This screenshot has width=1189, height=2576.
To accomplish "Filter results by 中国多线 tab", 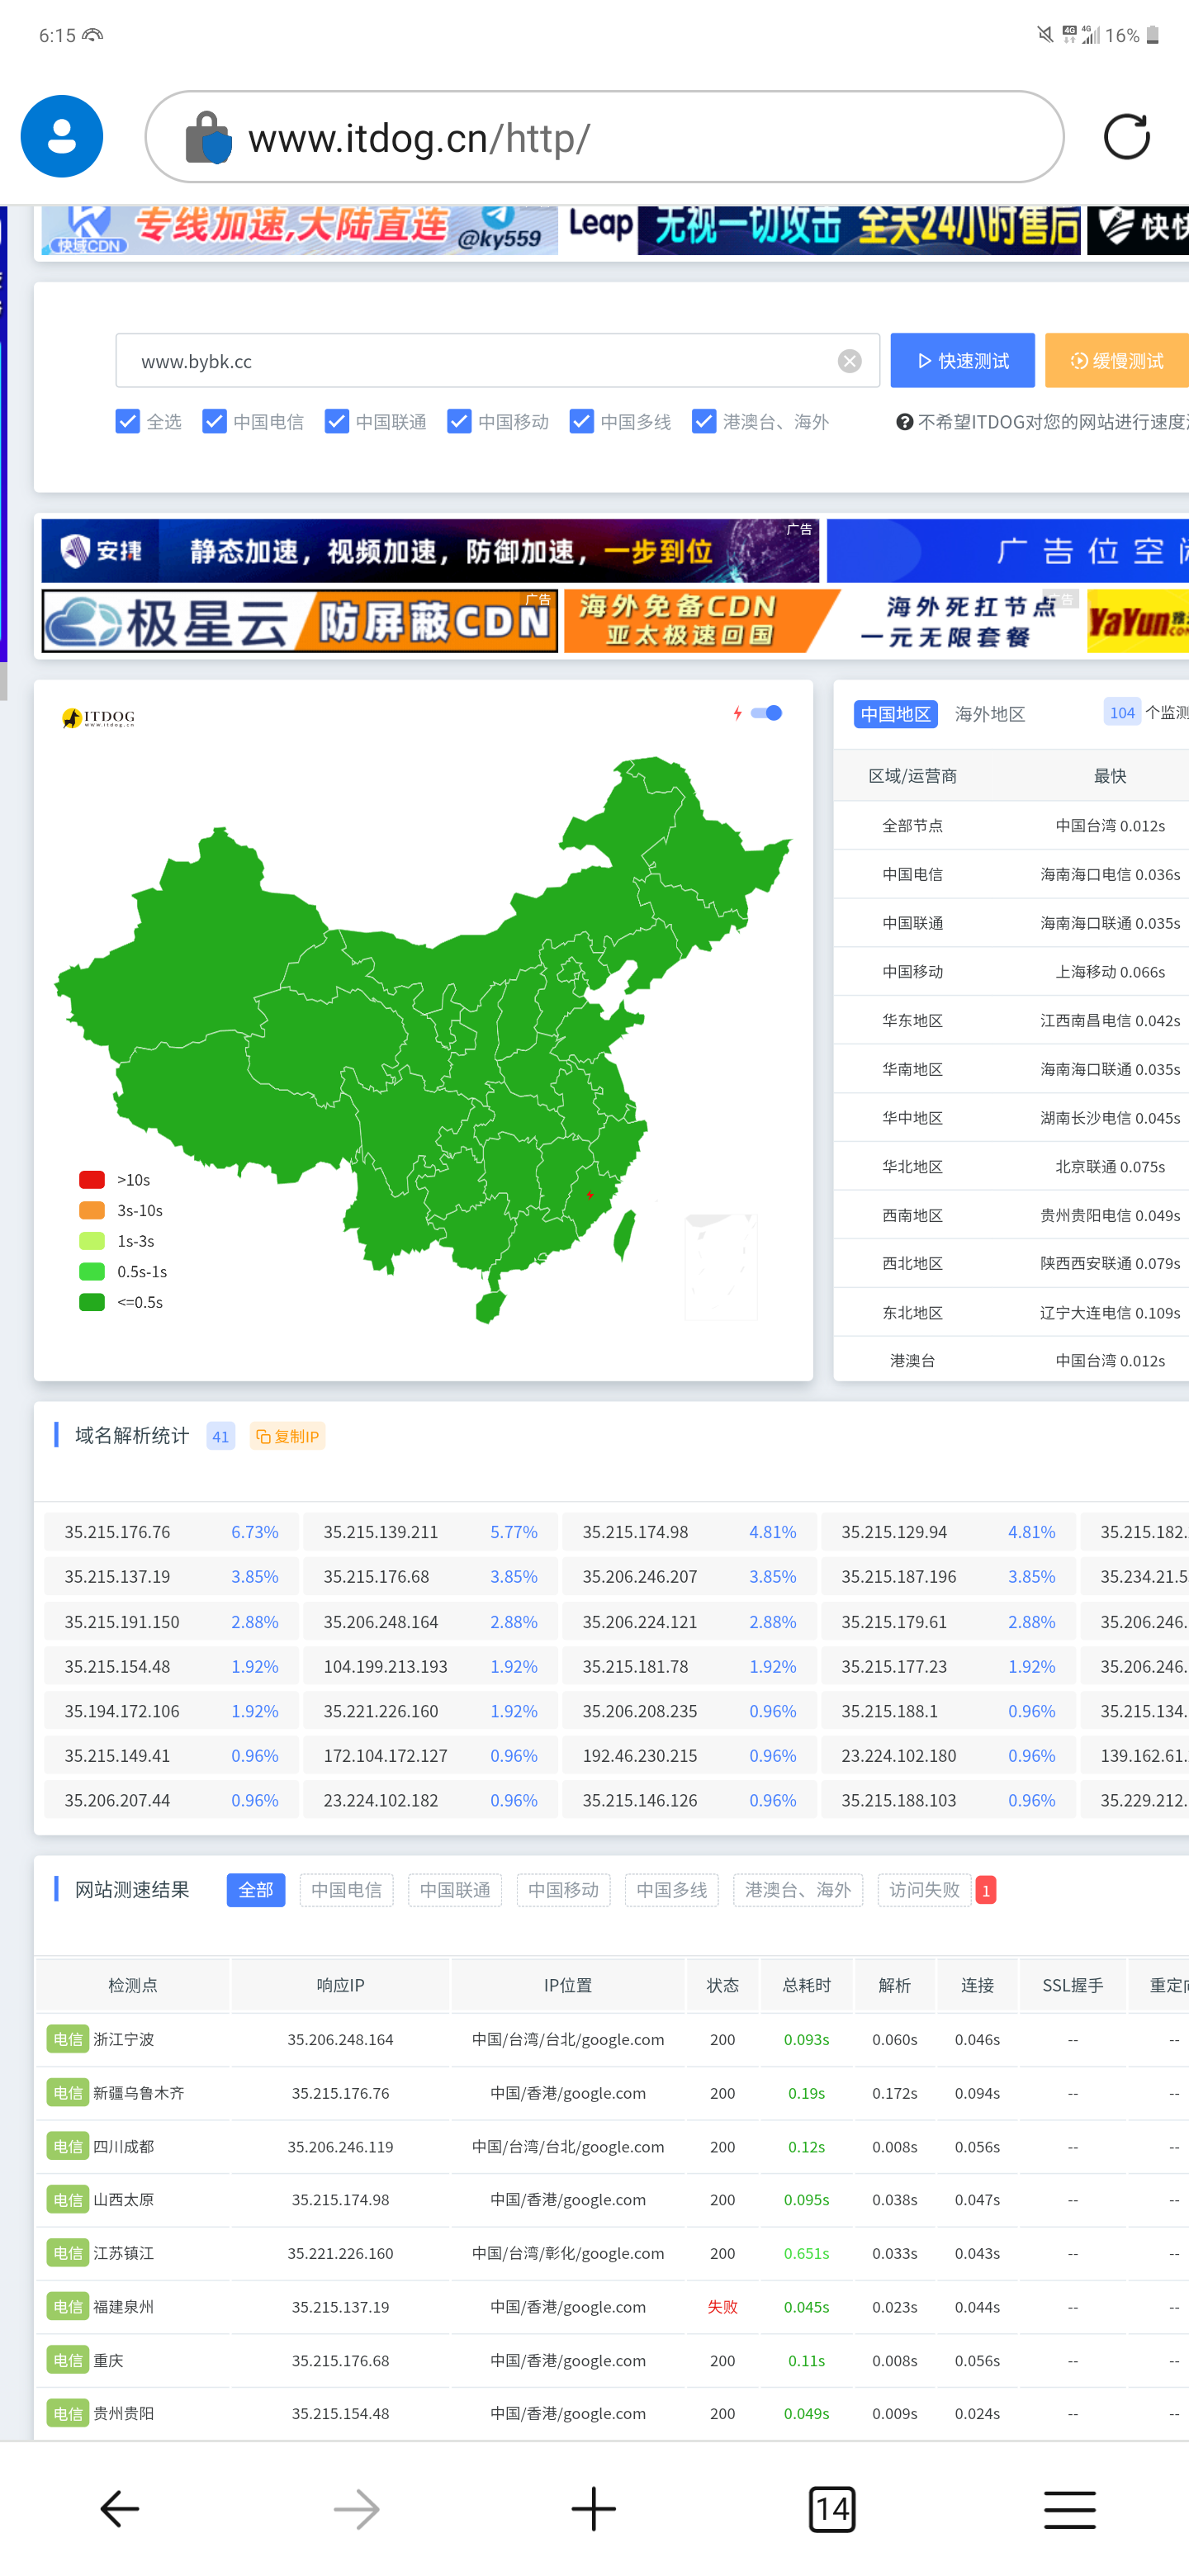I will point(672,1890).
